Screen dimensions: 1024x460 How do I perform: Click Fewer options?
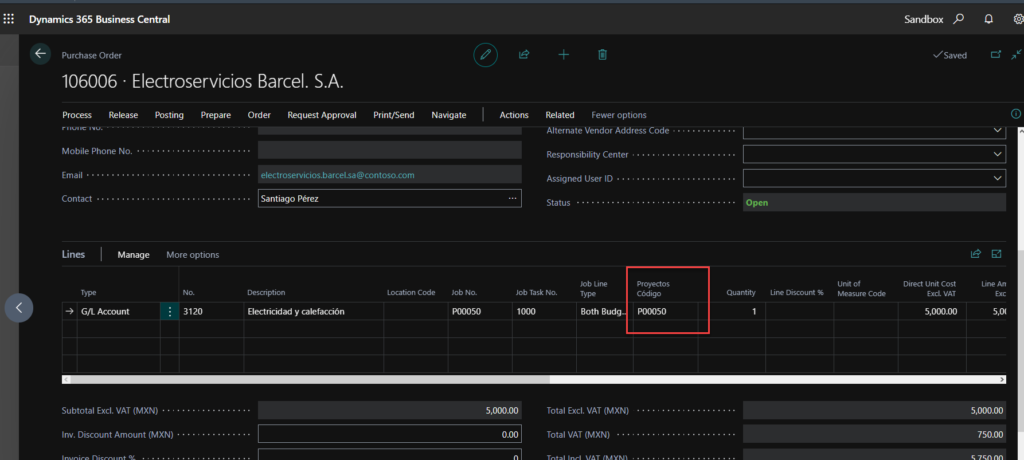point(619,115)
